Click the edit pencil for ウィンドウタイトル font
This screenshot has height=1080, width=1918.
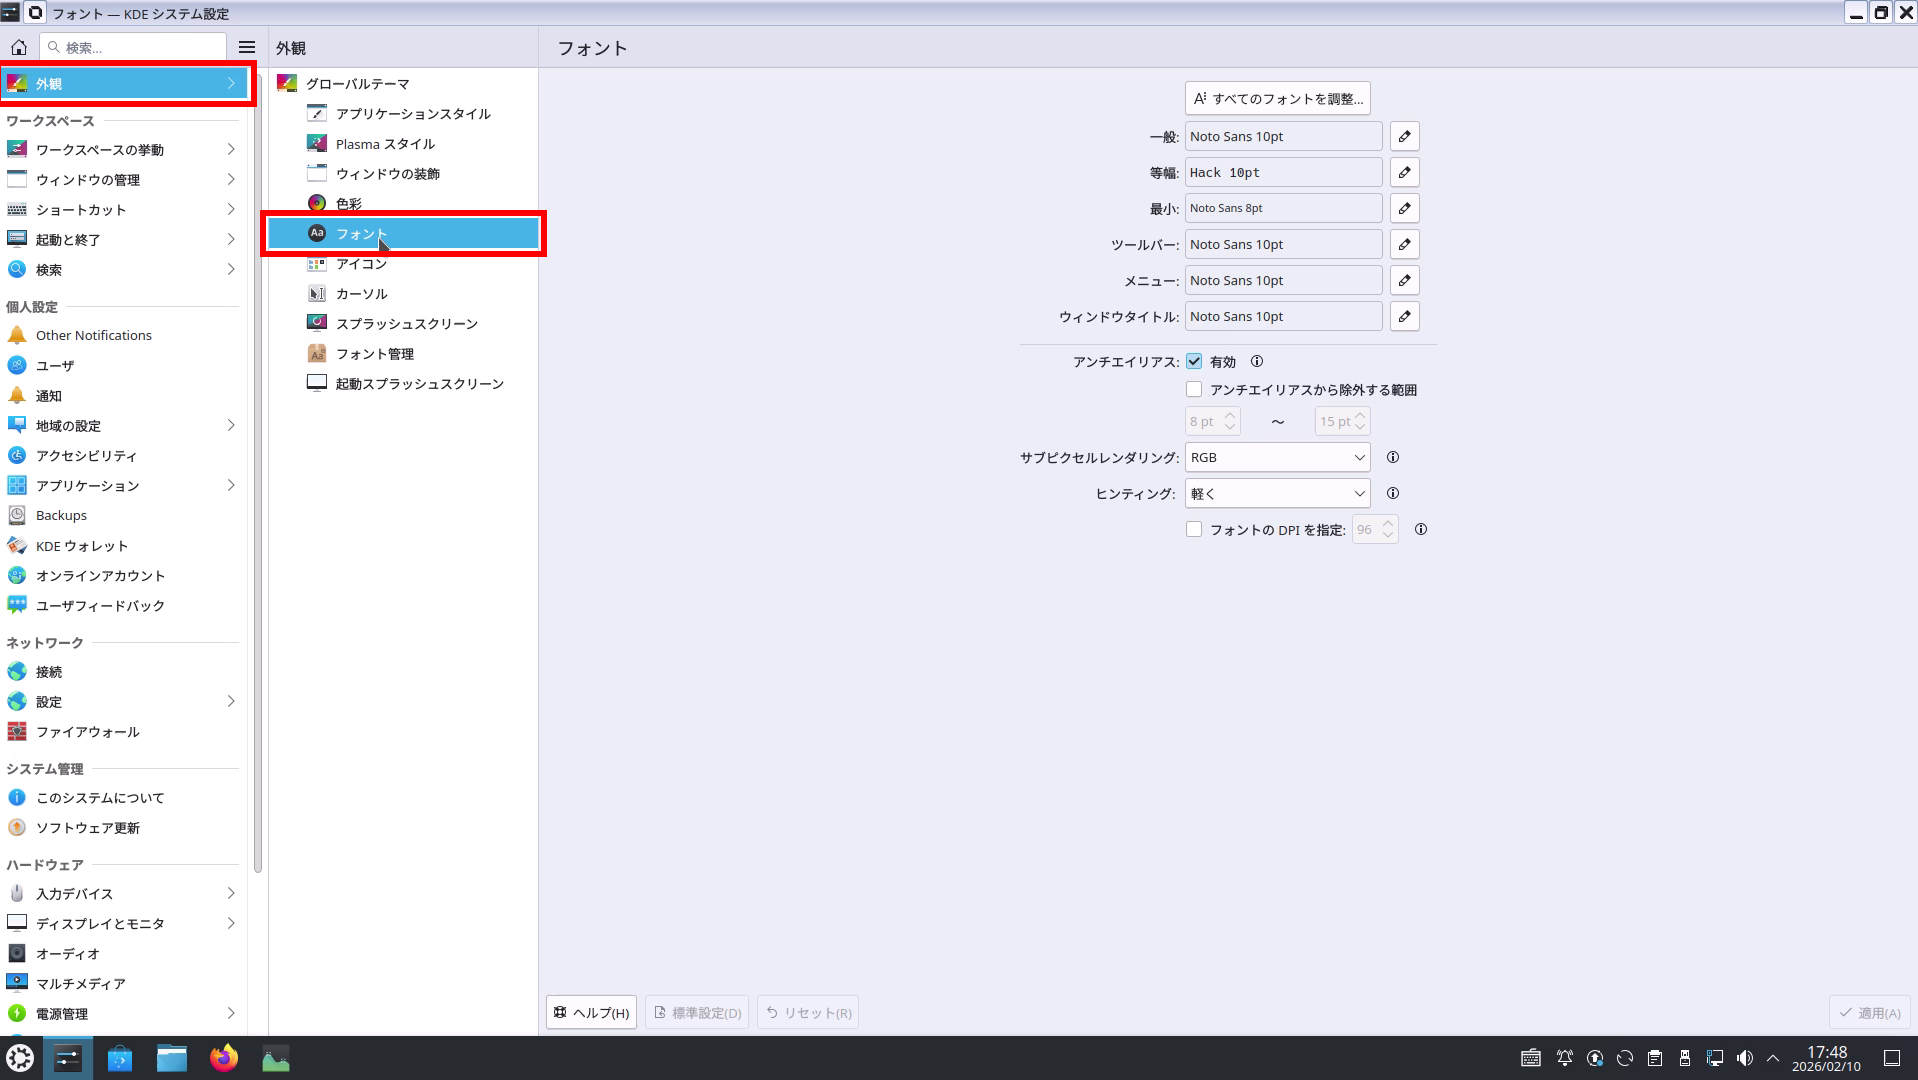(x=1404, y=317)
